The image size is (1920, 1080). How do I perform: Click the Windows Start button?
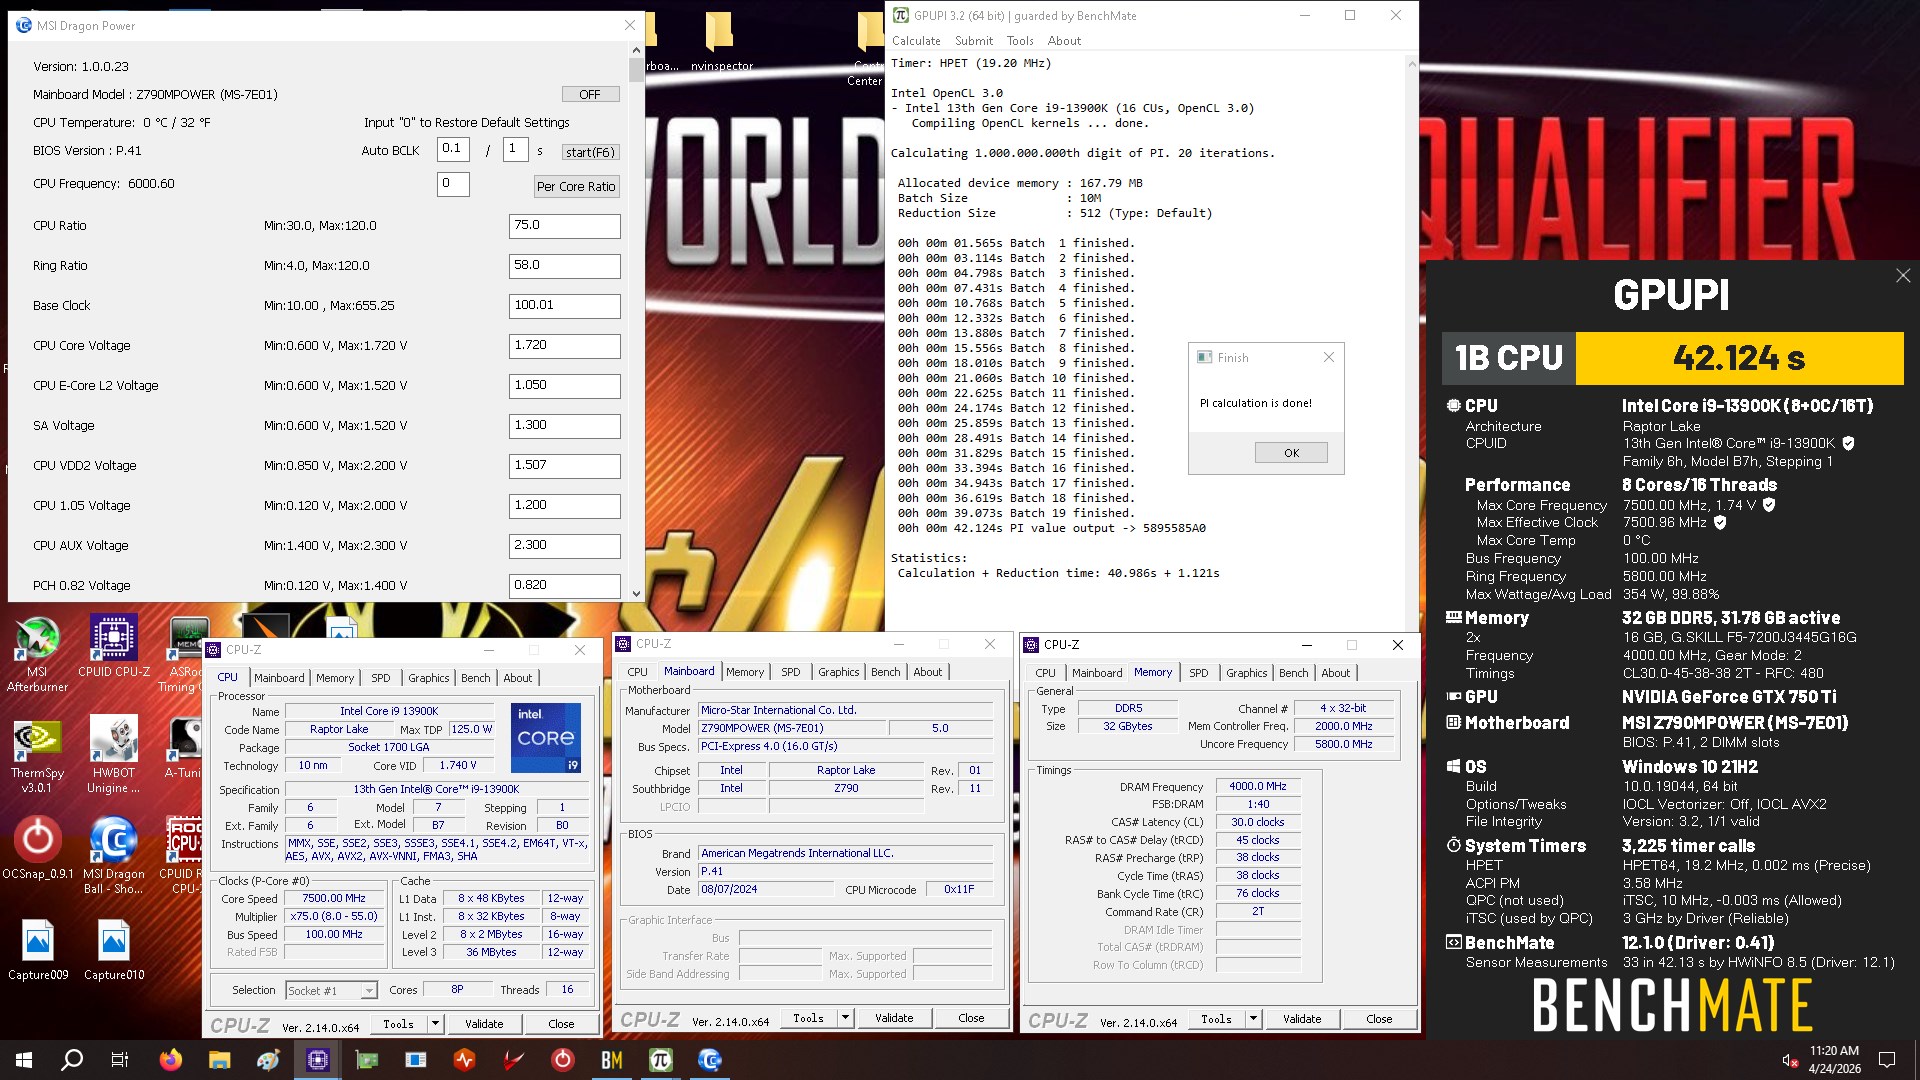24,1060
